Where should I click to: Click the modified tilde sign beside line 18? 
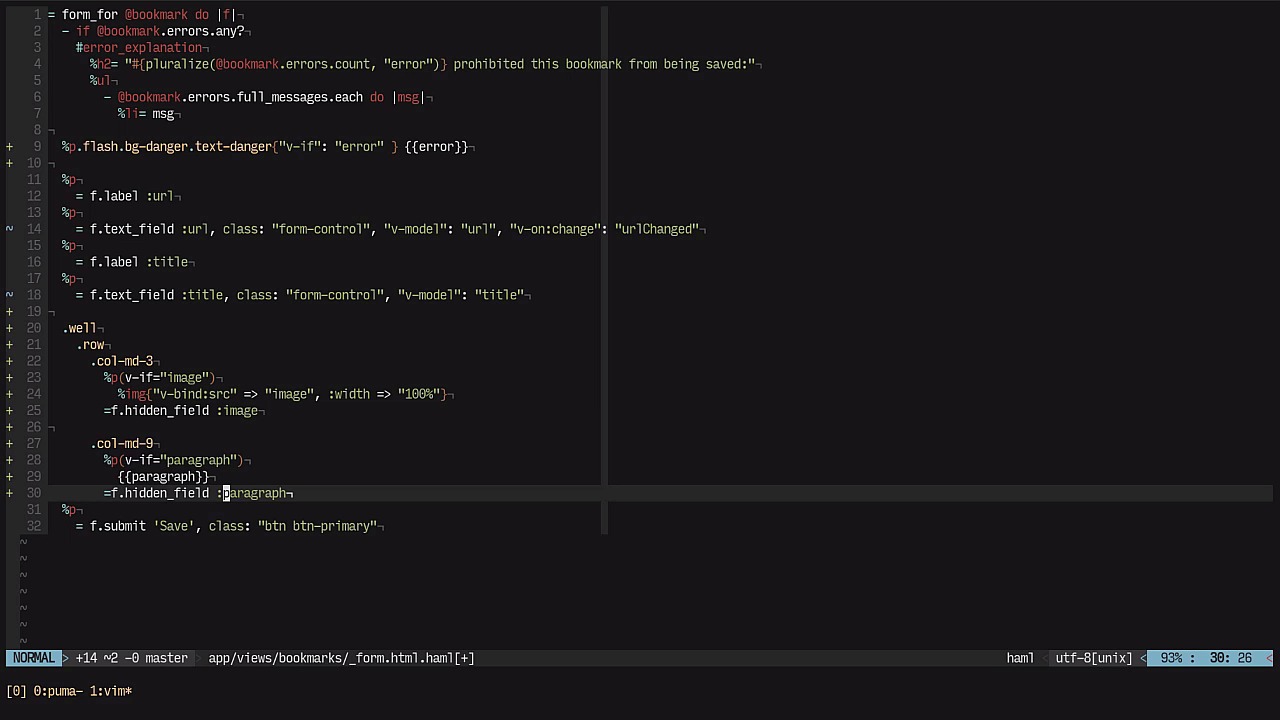10,295
